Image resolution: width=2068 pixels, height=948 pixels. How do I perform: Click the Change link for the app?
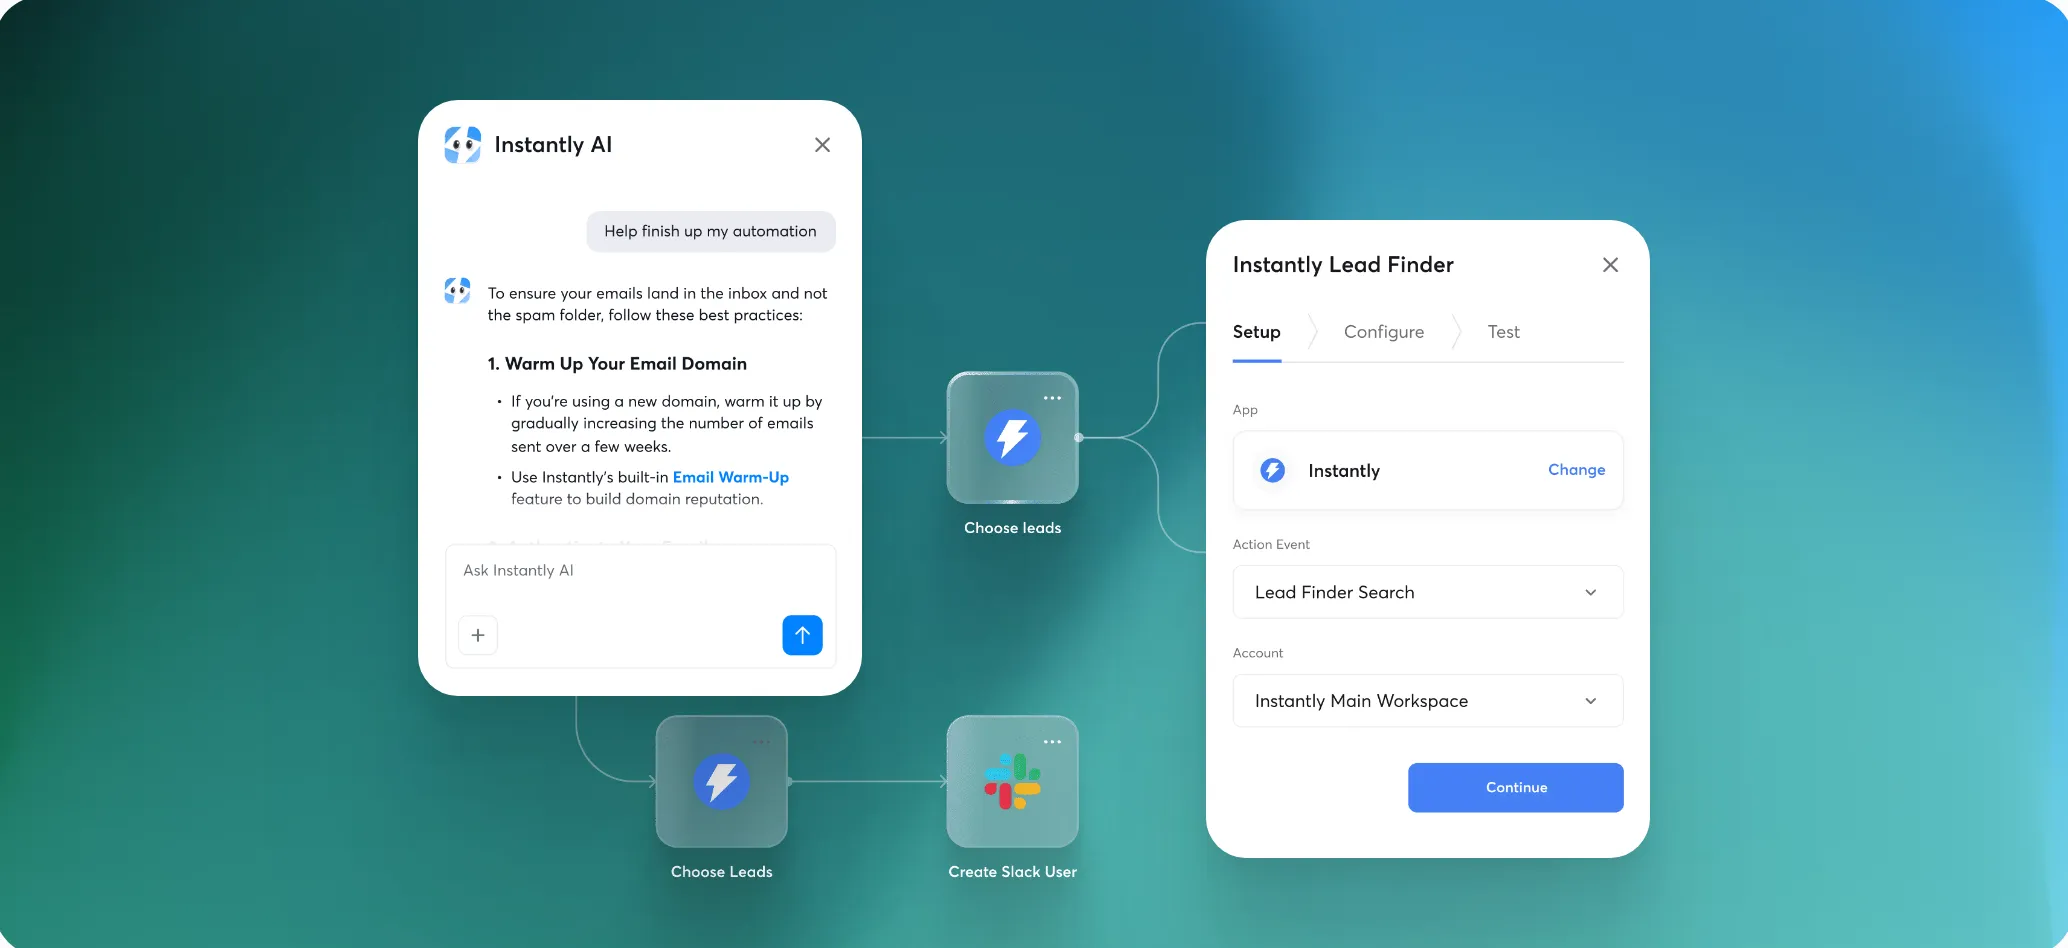tap(1576, 470)
